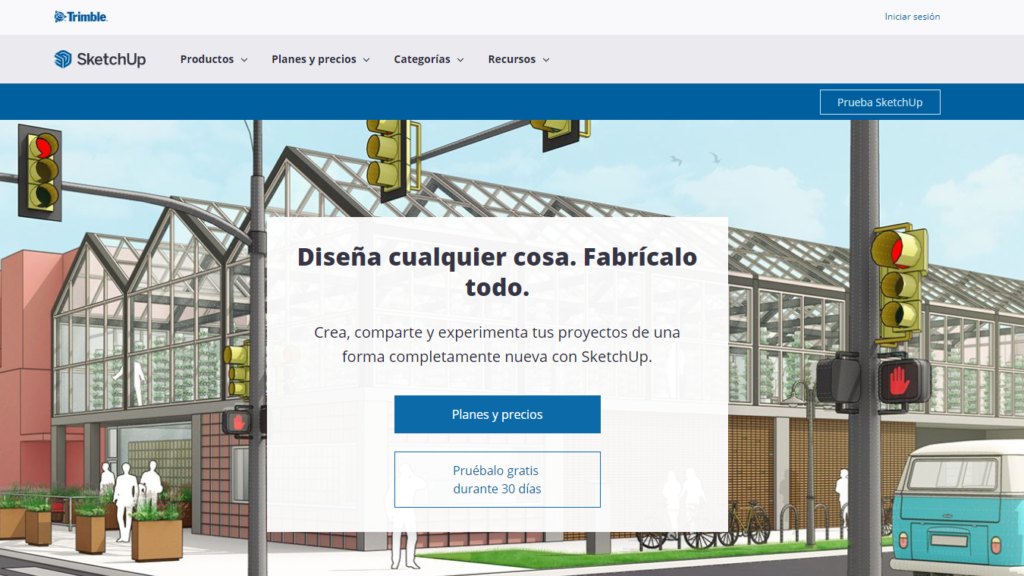1024x576 pixels.
Task: Click the Trimble logo in the top bar
Action: pyautogui.click(x=80, y=17)
